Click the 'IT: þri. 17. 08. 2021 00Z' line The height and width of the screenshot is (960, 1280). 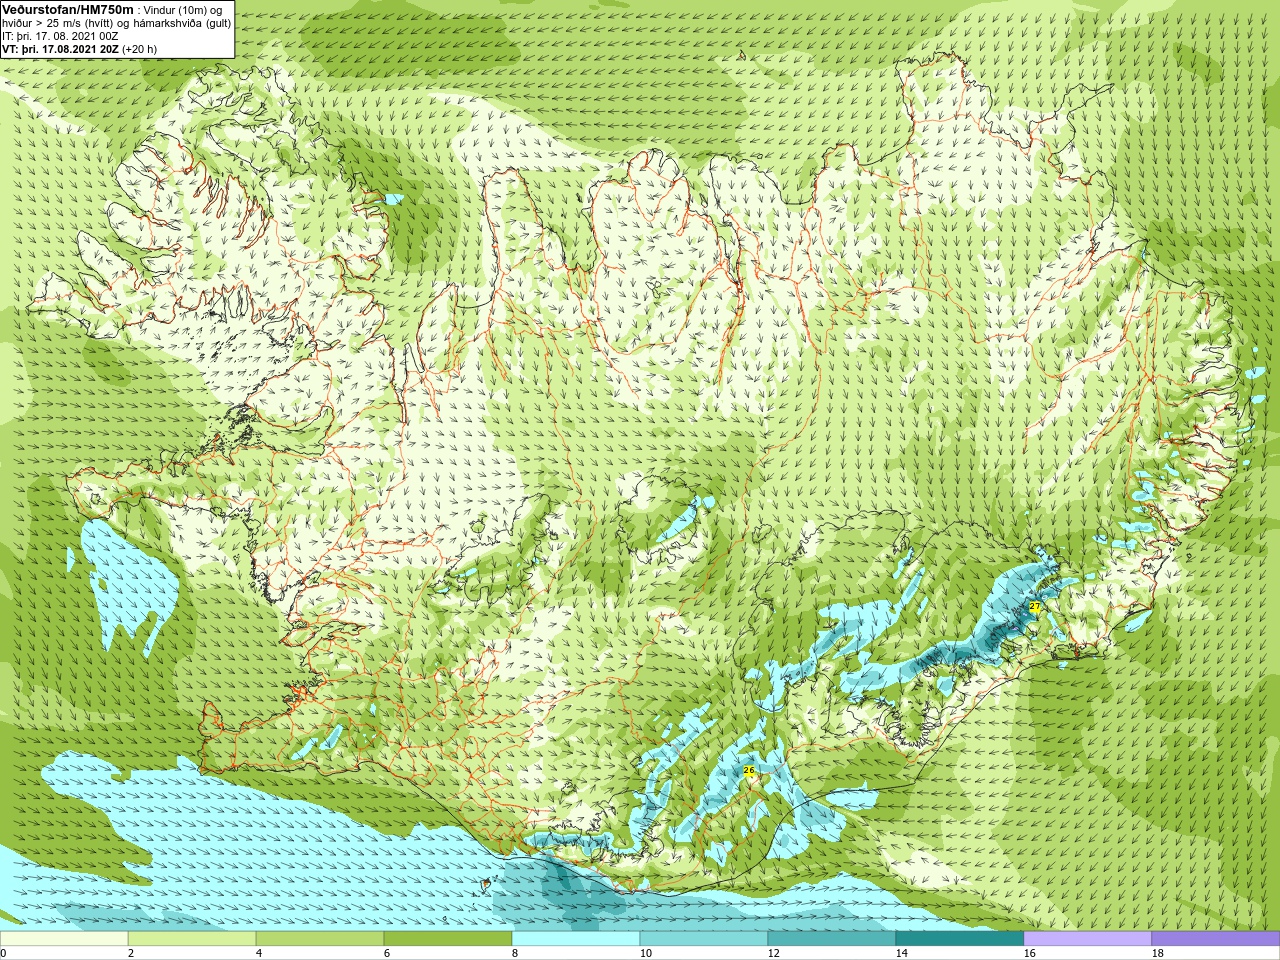(60, 36)
